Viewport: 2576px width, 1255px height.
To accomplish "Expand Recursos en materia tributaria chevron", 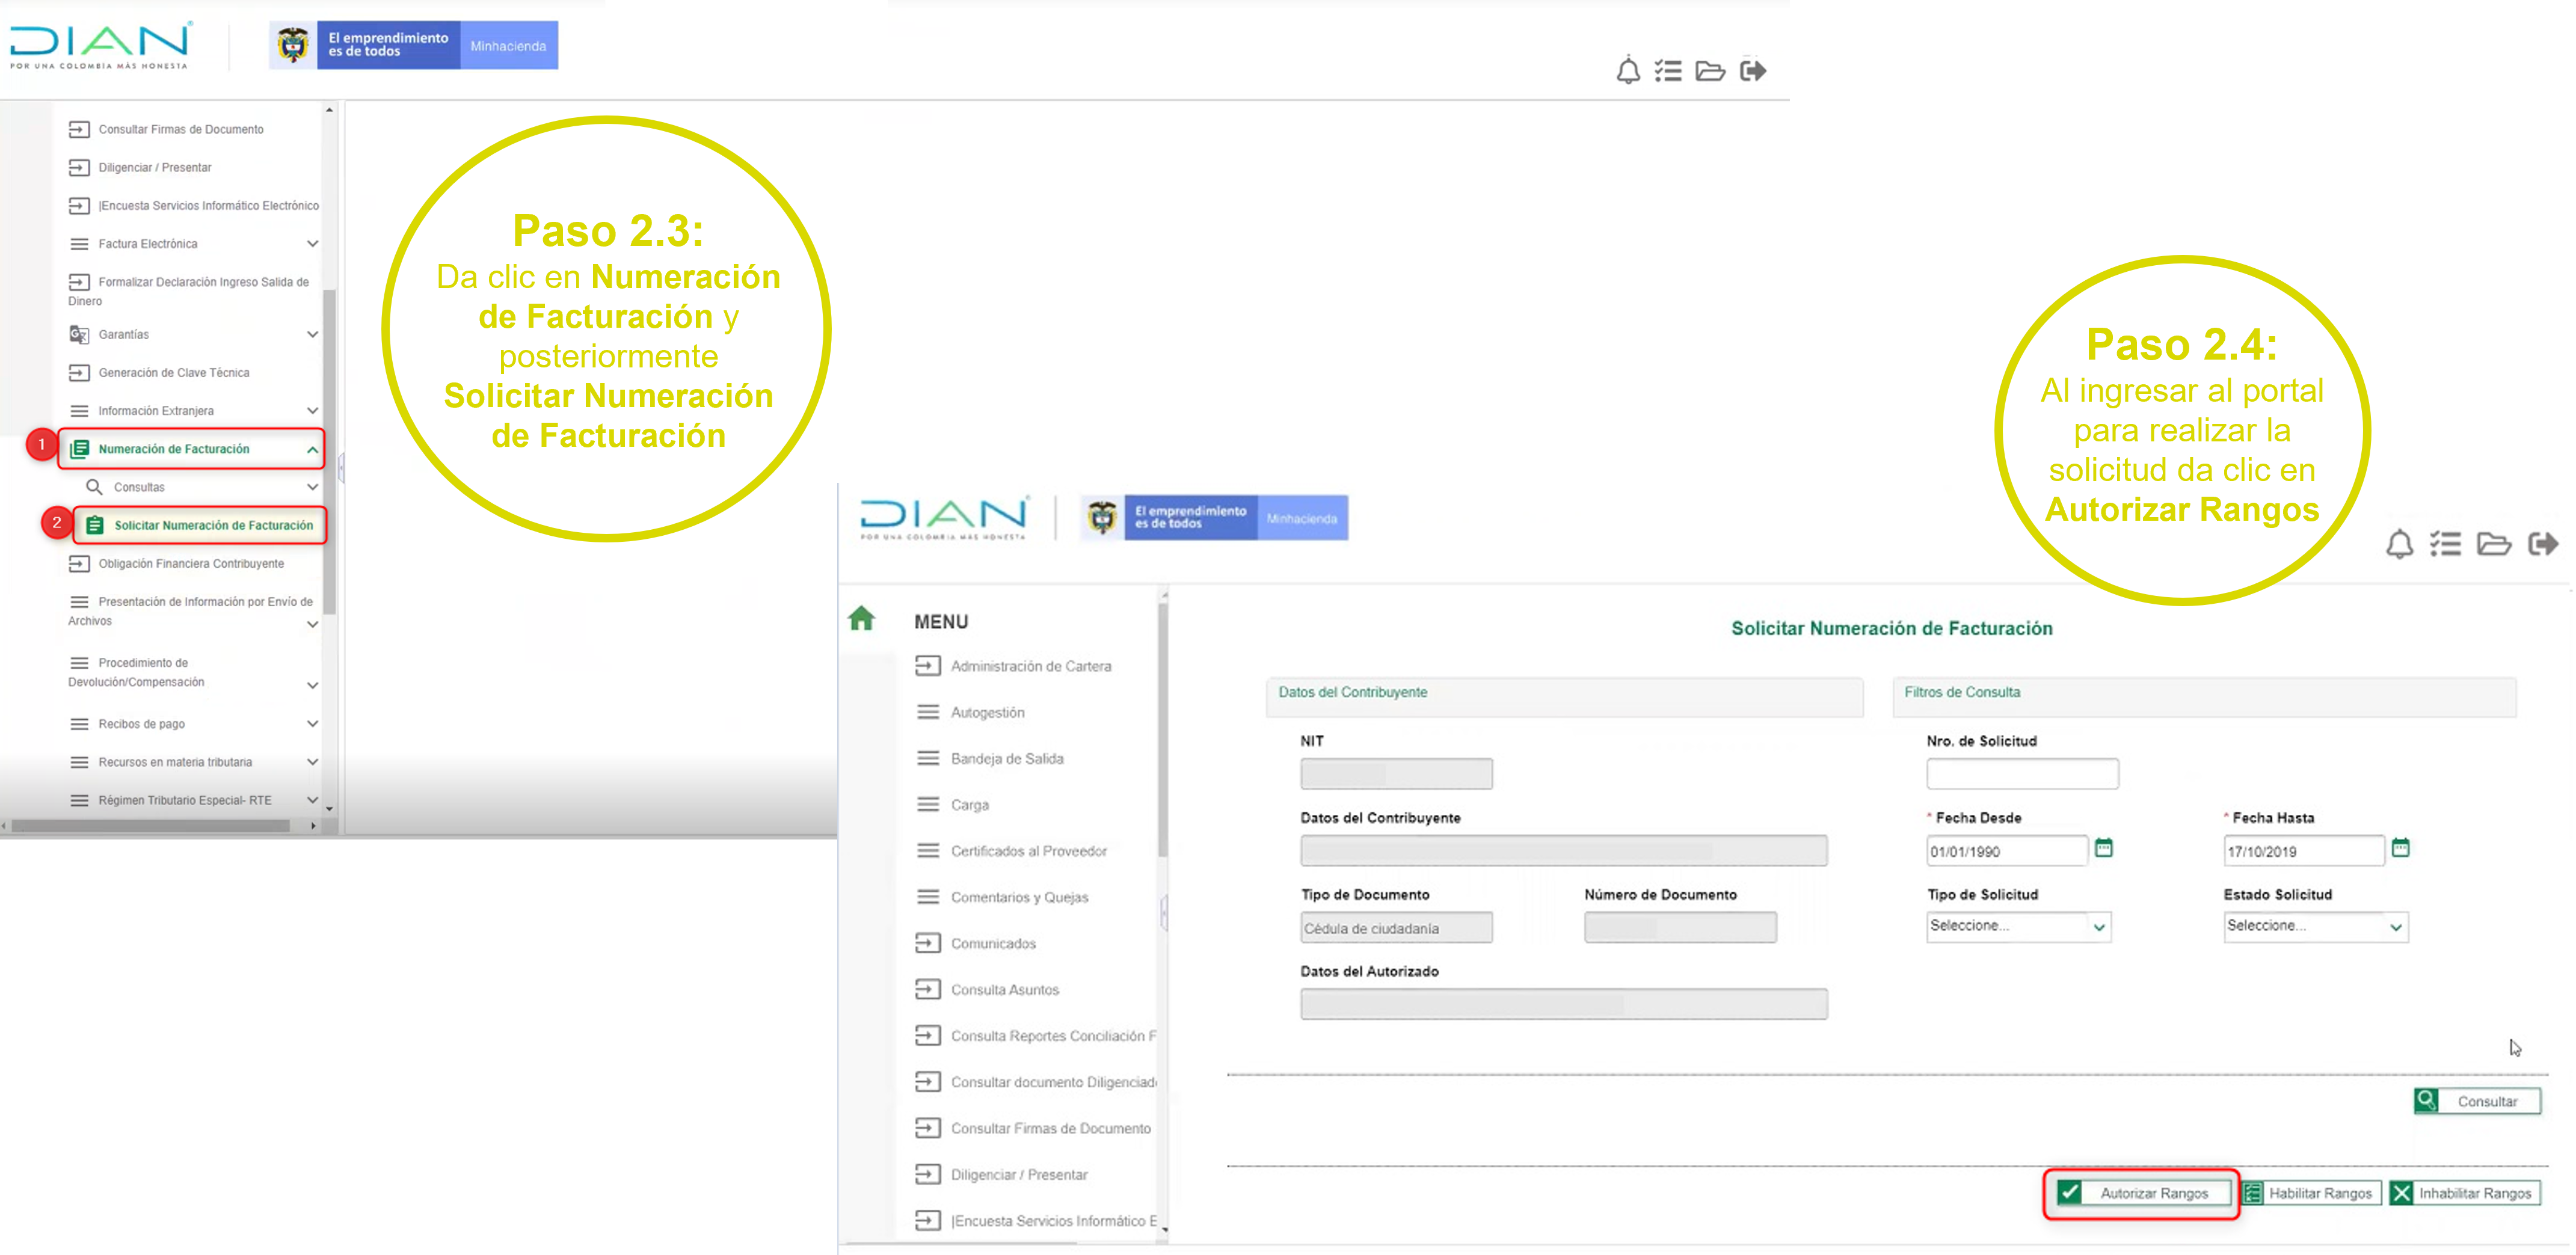I will 312,762.
